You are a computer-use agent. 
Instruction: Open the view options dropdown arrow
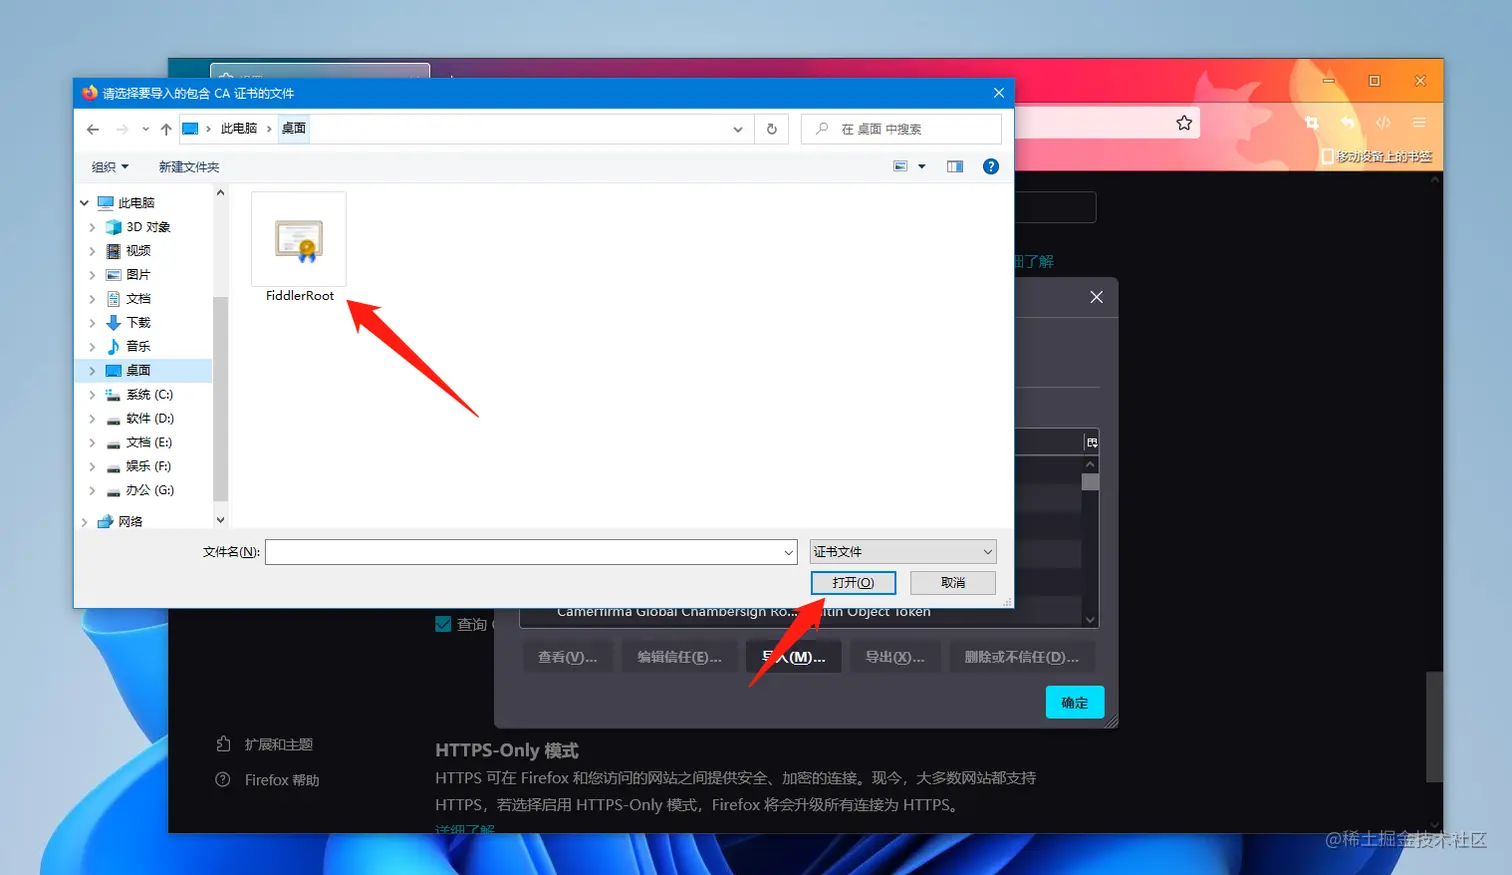click(922, 167)
